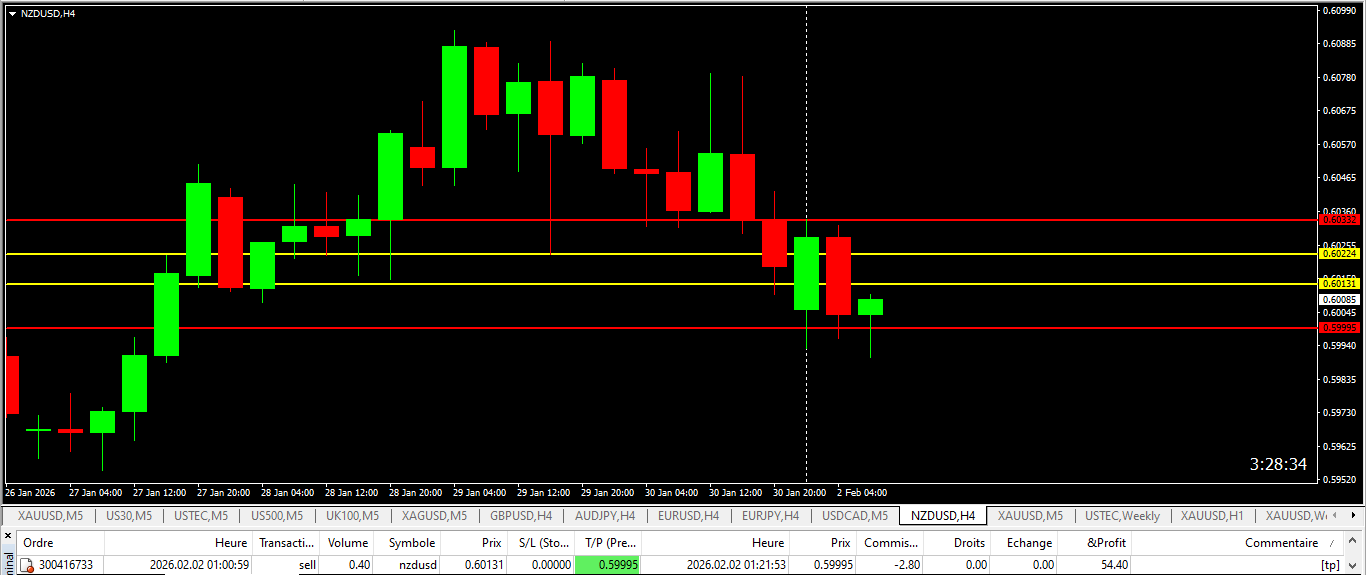Screen dimensions: 1366x575
Task: Click the chart dropdown triangle beside NZDUSD,H4
Action: pos(11,14)
